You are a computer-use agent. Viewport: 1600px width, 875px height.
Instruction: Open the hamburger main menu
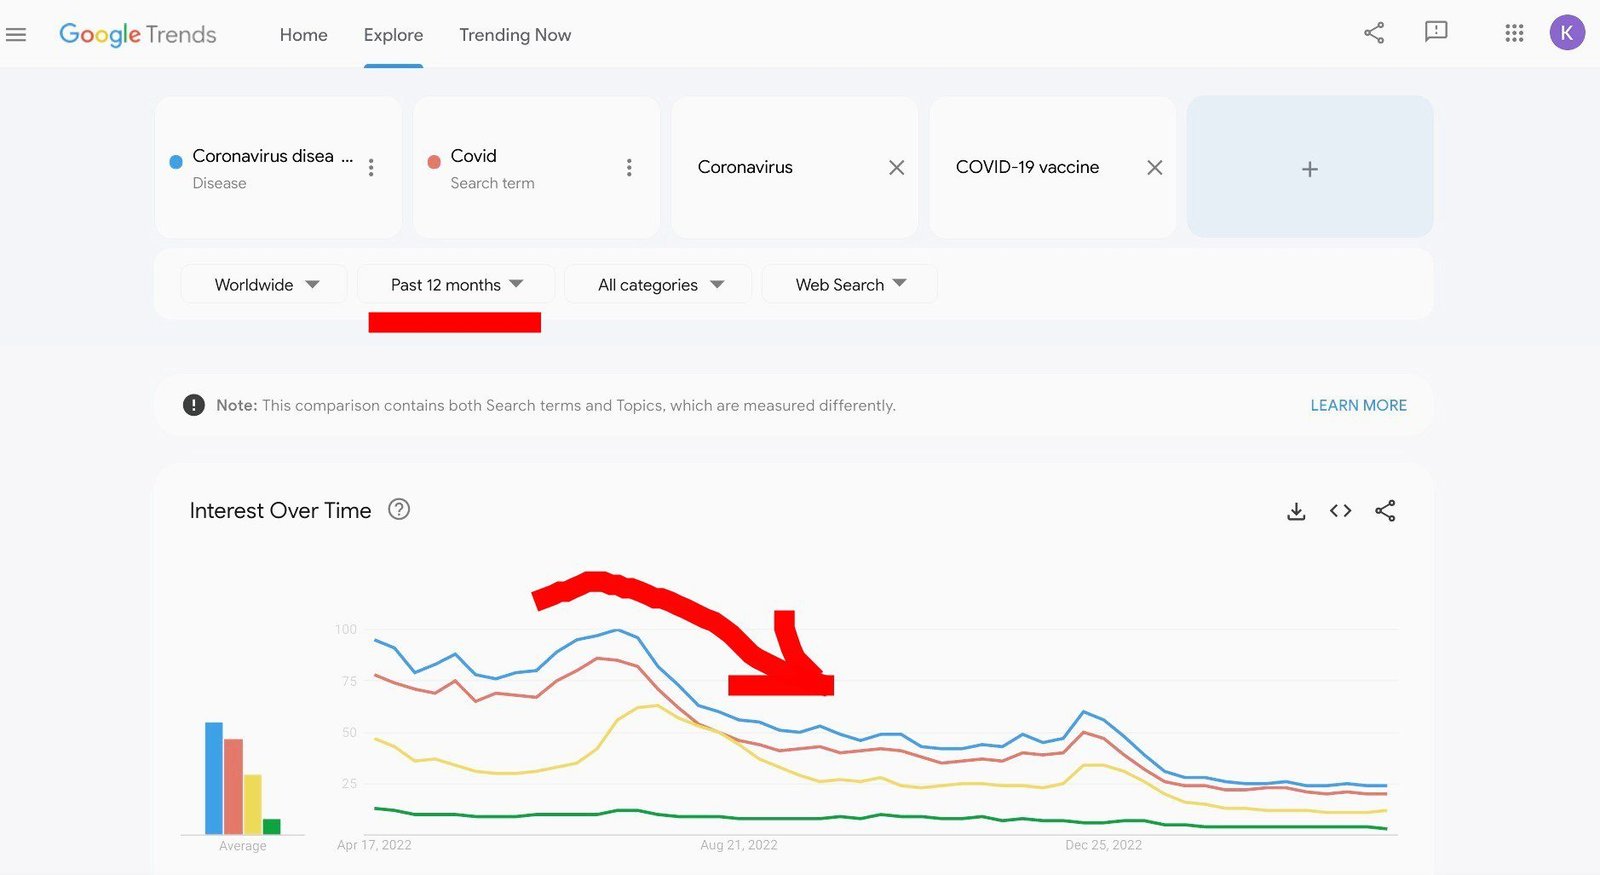pos(16,35)
